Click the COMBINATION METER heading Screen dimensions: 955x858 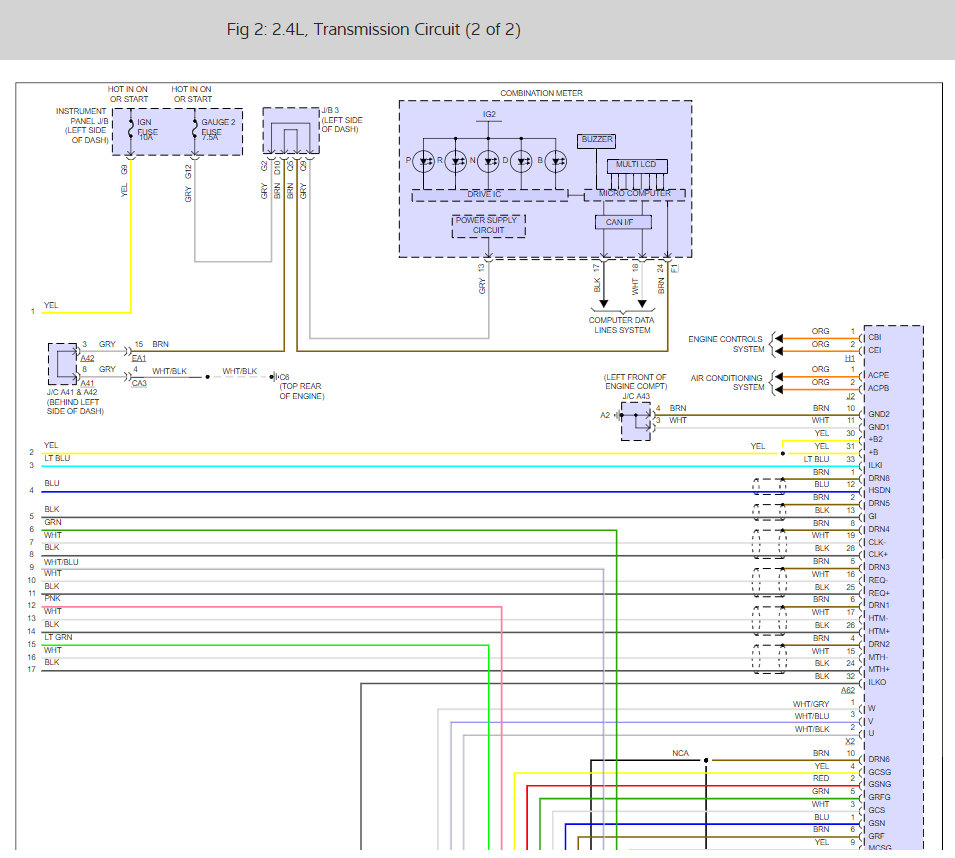pyautogui.click(x=541, y=93)
